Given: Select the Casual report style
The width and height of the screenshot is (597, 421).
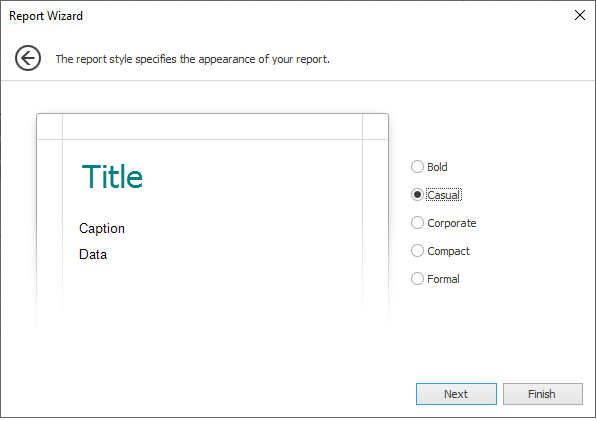Looking at the screenshot, I should coord(436,195).
